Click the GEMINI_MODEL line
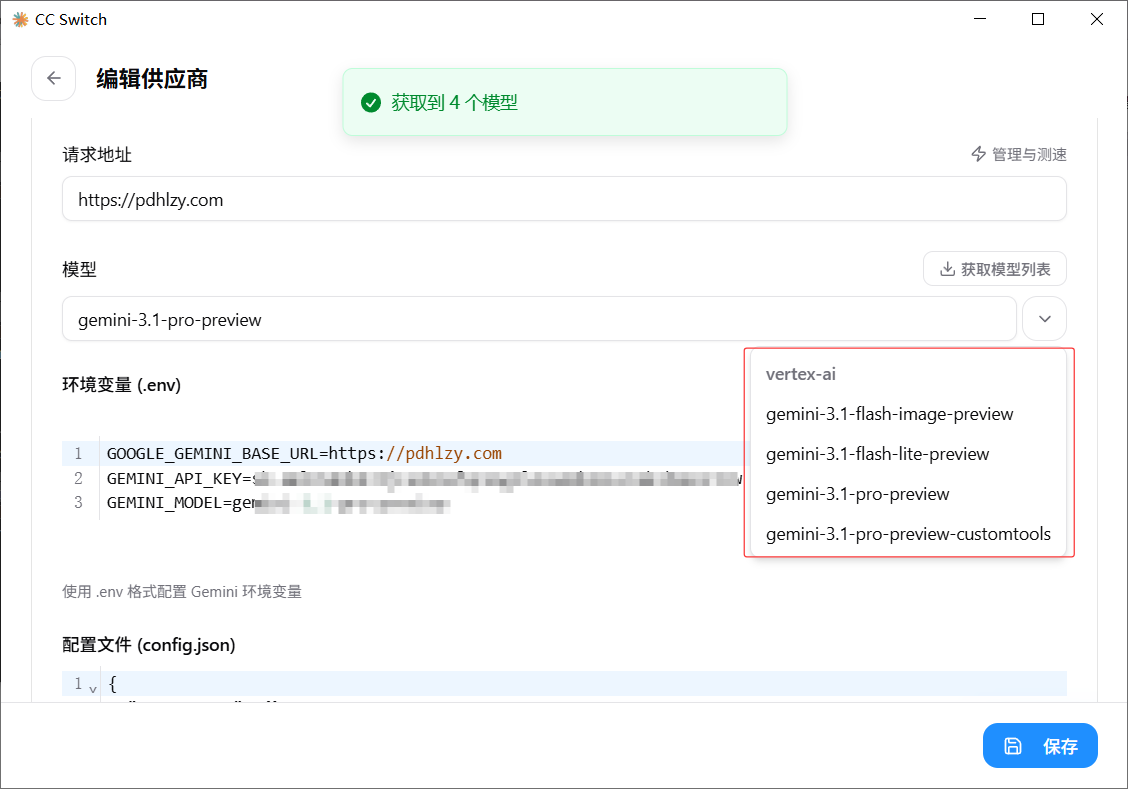 point(278,503)
